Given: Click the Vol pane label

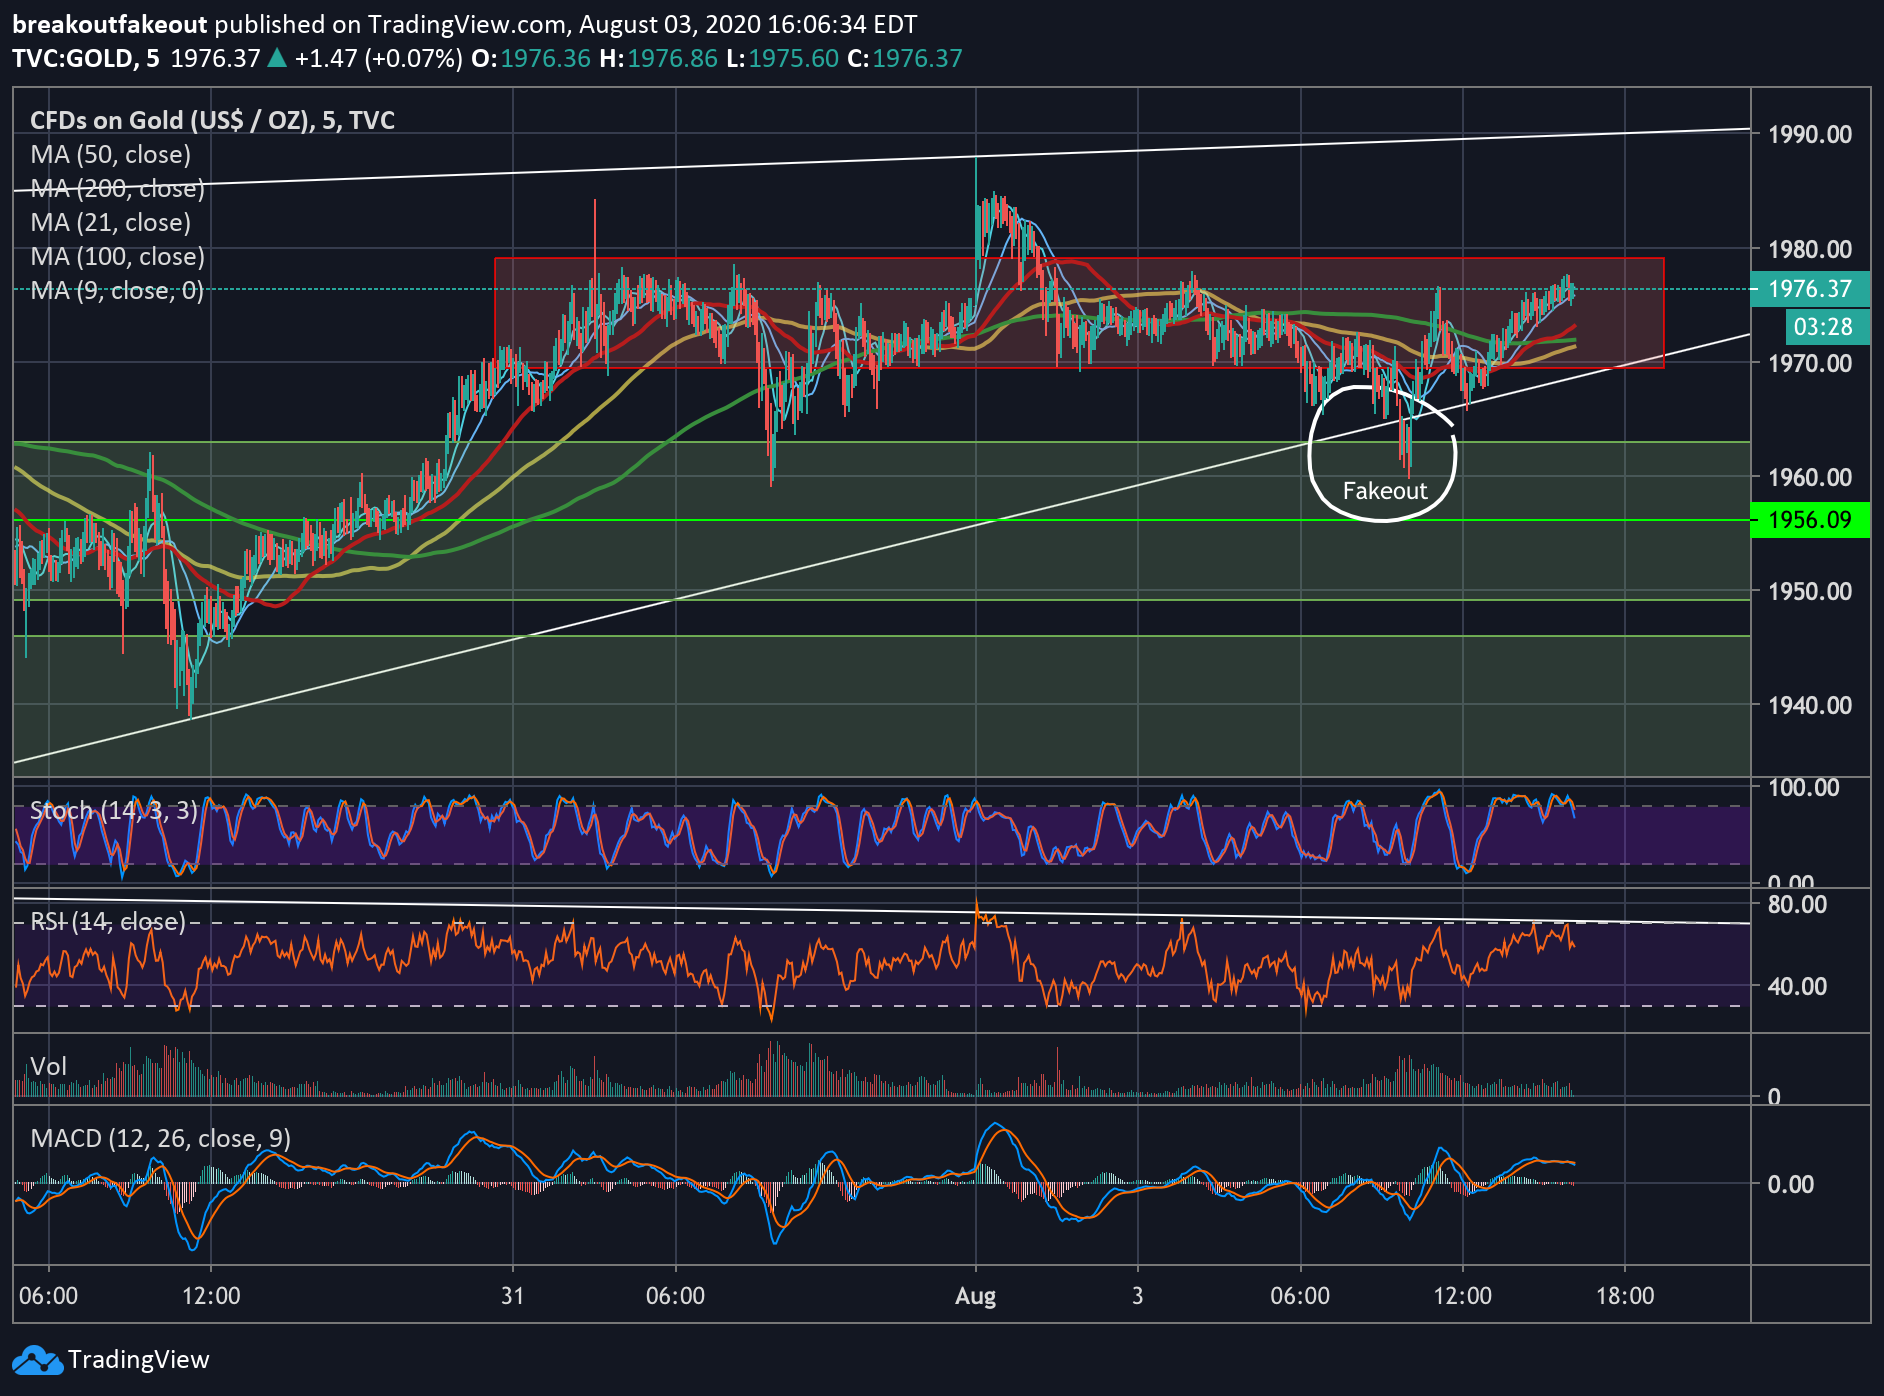Looking at the screenshot, I should click(48, 1066).
